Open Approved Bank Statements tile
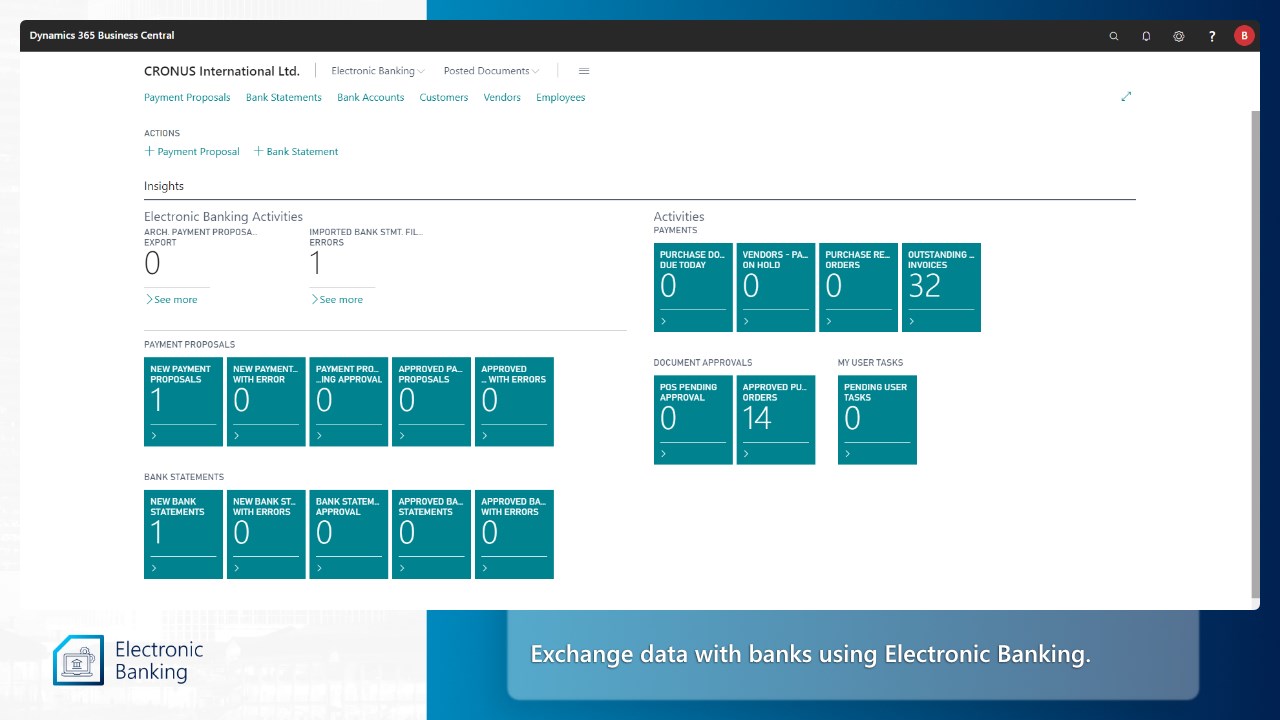 [x=431, y=534]
